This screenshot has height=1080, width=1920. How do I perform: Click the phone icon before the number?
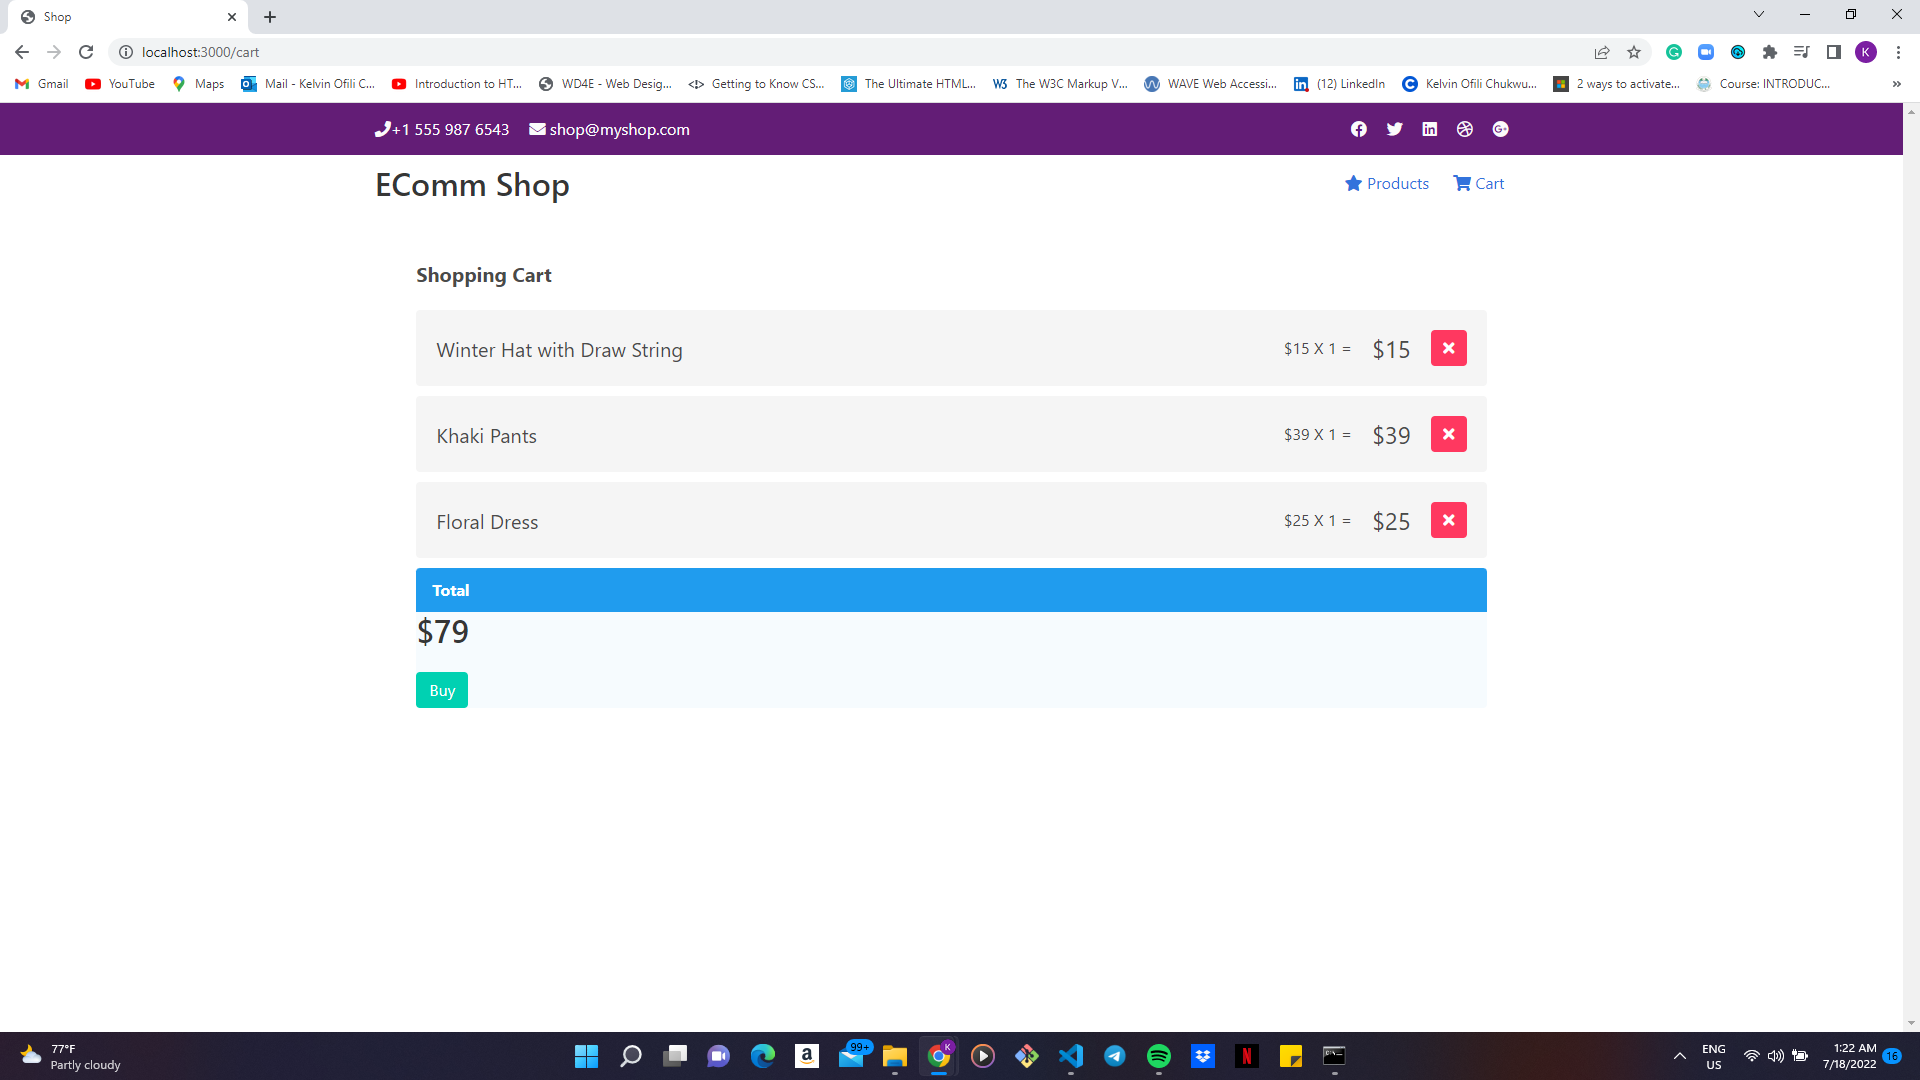(382, 129)
